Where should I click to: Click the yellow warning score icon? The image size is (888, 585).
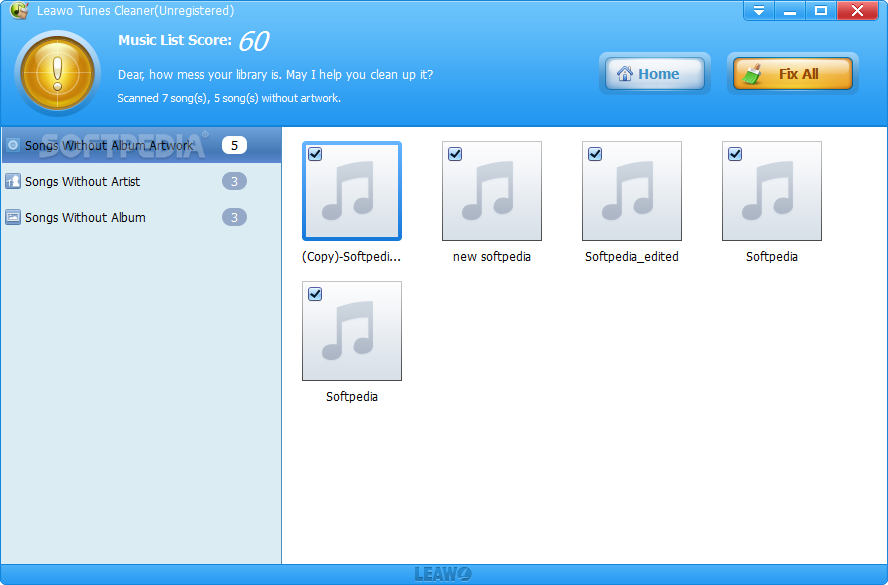[57, 73]
